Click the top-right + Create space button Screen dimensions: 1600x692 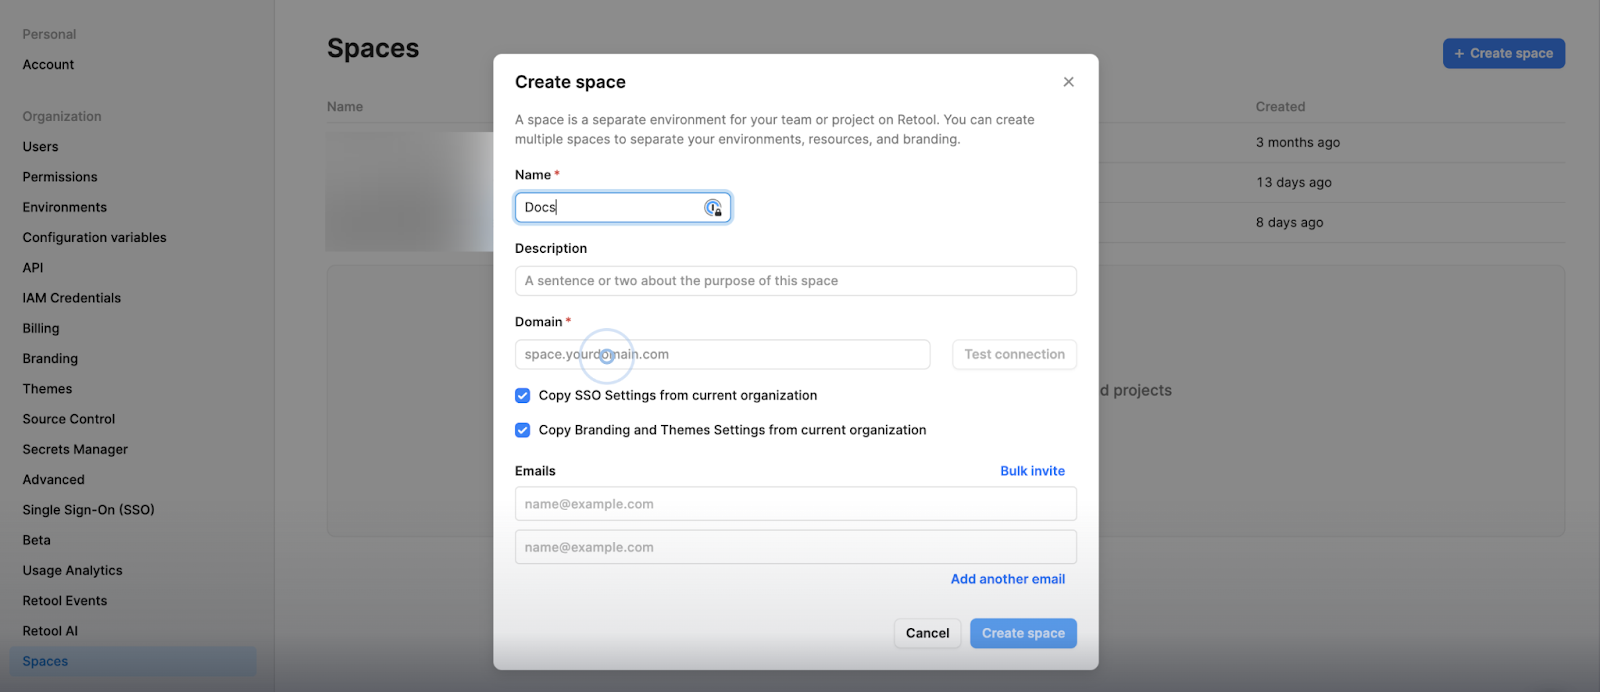pyautogui.click(x=1503, y=54)
